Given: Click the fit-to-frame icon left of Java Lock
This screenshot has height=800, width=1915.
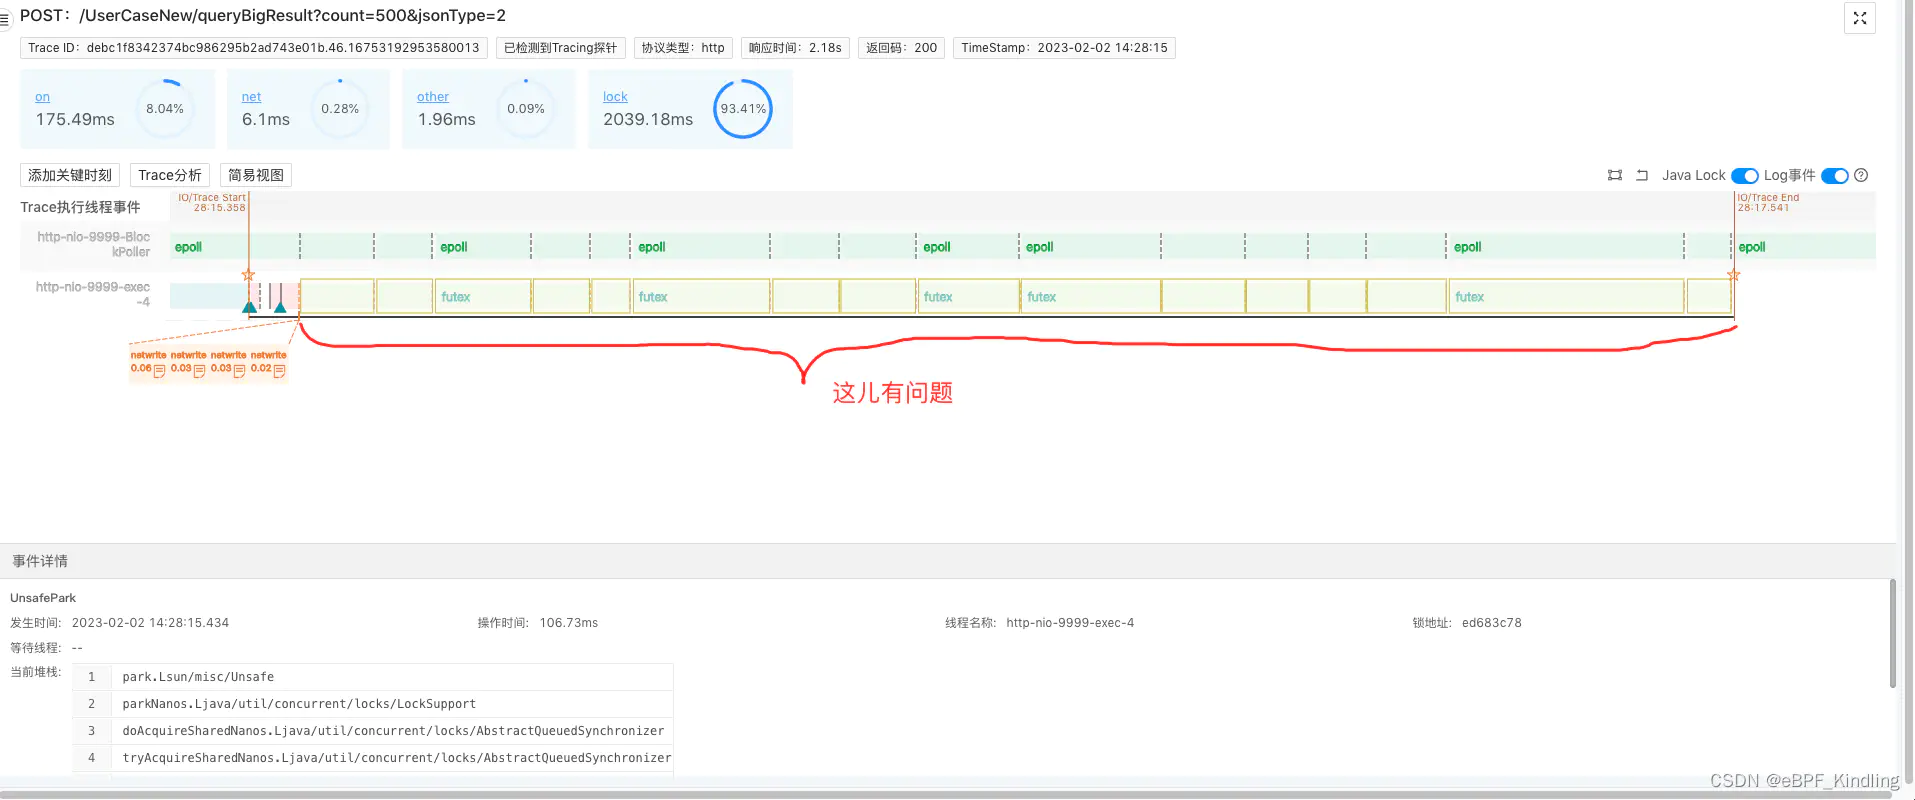Looking at the screenshot, I should coord(1614,175).
